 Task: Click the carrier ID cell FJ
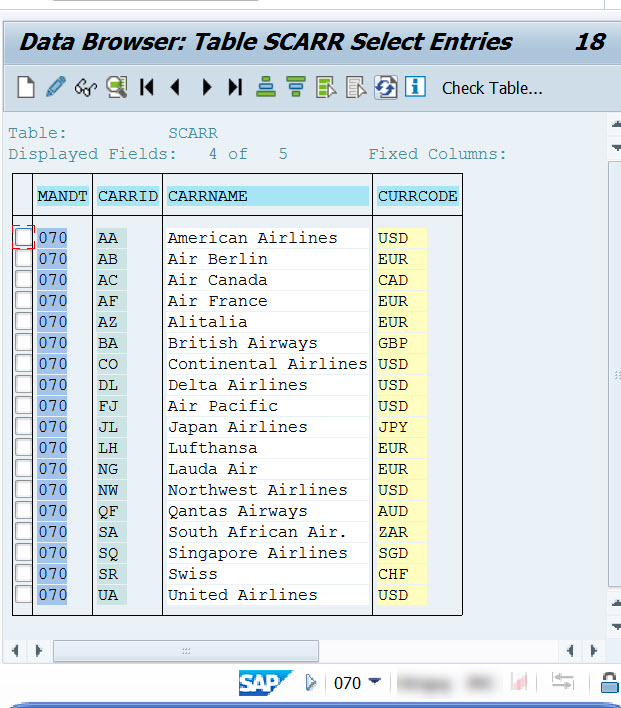[x=112, y=406]
